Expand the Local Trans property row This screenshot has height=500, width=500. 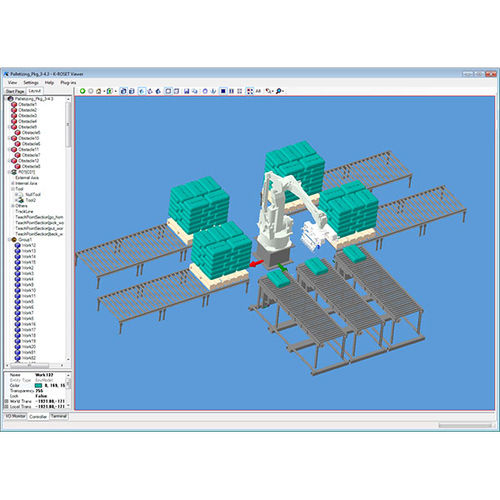pos(6,407)
